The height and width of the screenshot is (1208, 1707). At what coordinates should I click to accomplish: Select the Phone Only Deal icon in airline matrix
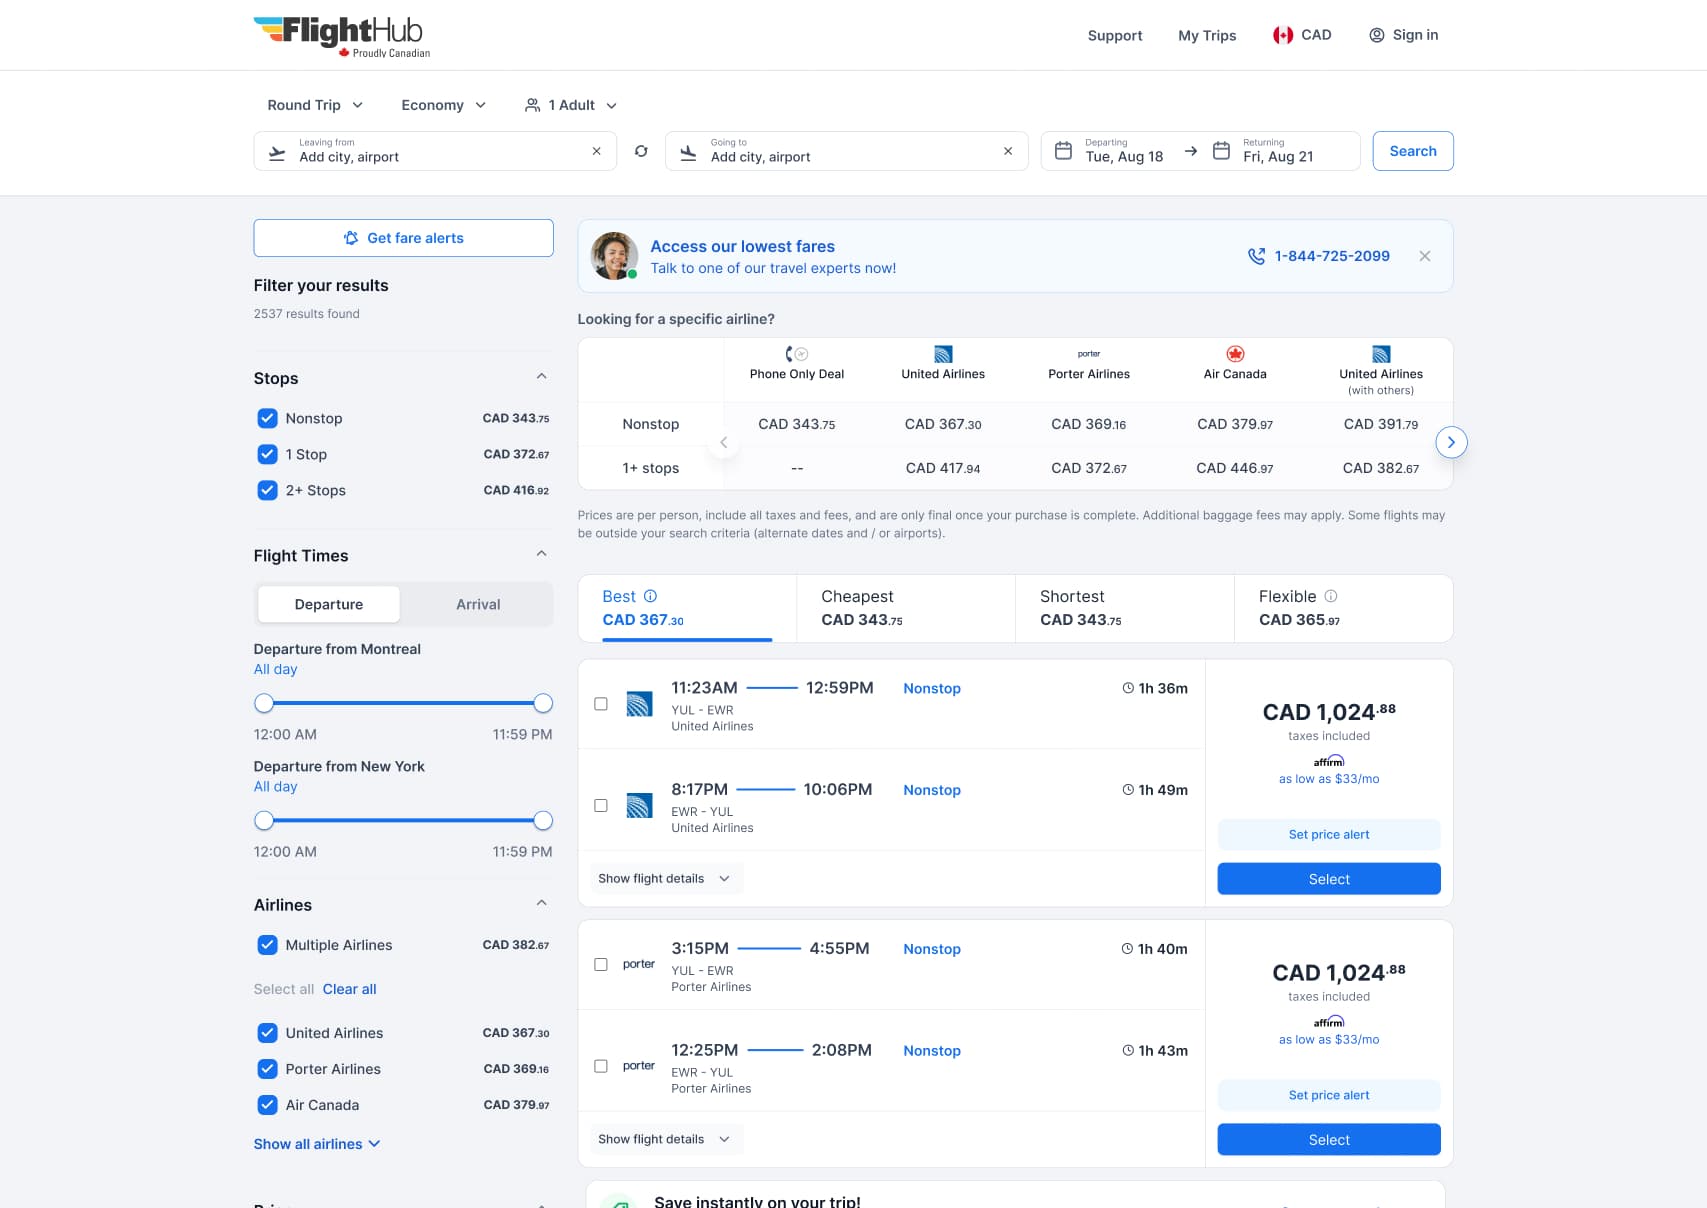coord(797,354)
